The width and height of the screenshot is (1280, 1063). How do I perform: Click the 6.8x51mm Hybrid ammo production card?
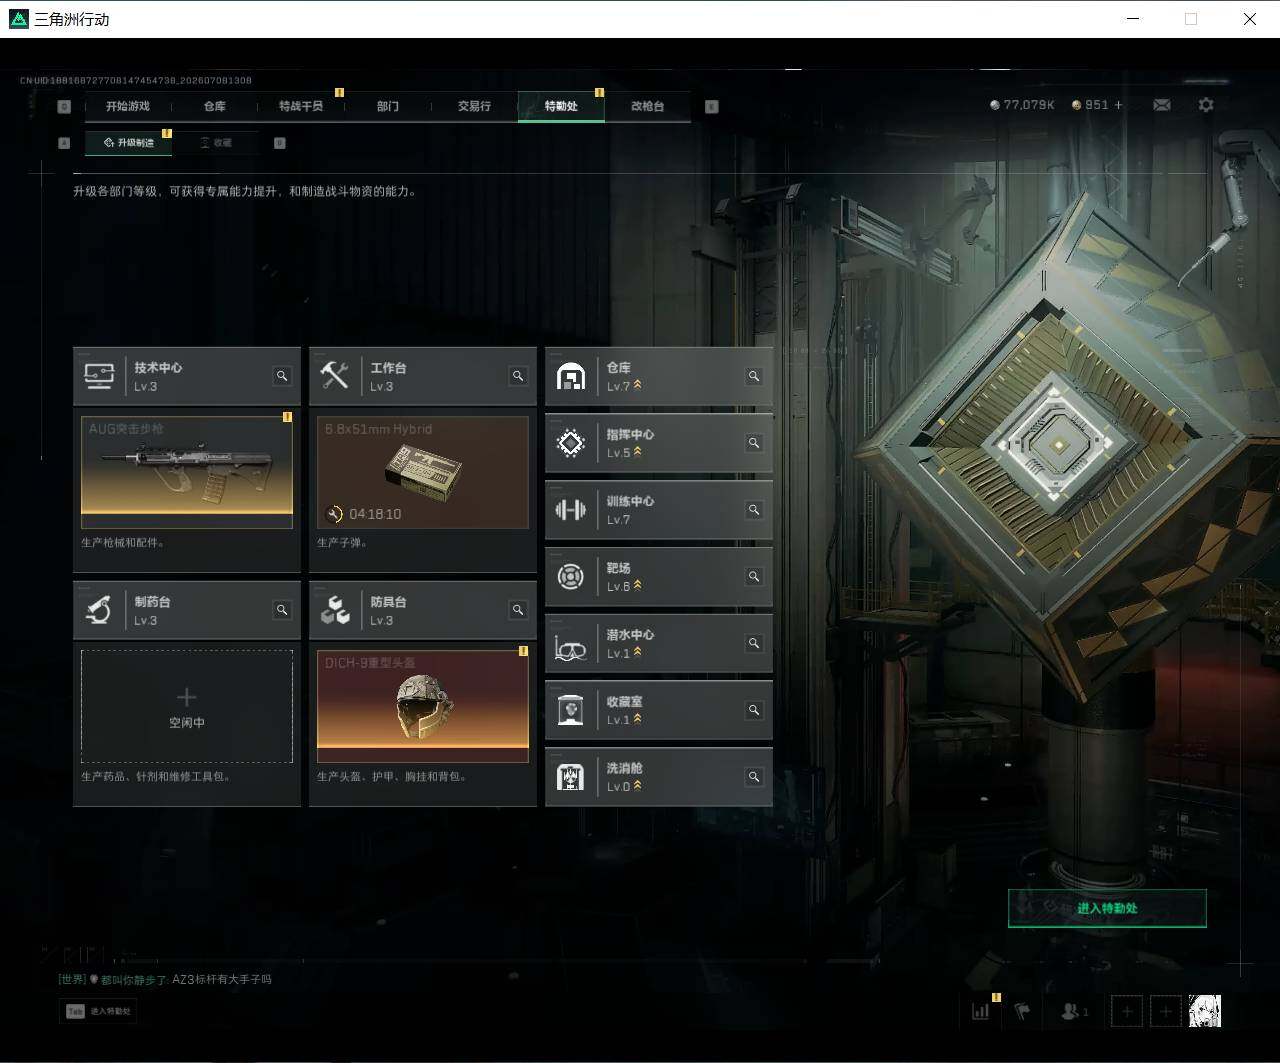423,472
